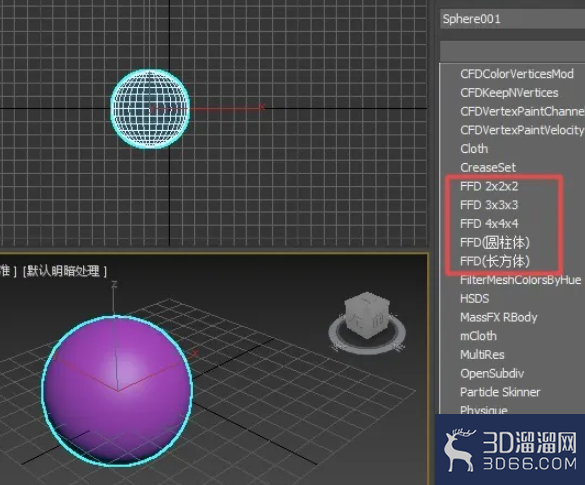Choose the CreaseSet modifier
The width and height of the screenshot is (585, 485).
(x=488, y=167)
